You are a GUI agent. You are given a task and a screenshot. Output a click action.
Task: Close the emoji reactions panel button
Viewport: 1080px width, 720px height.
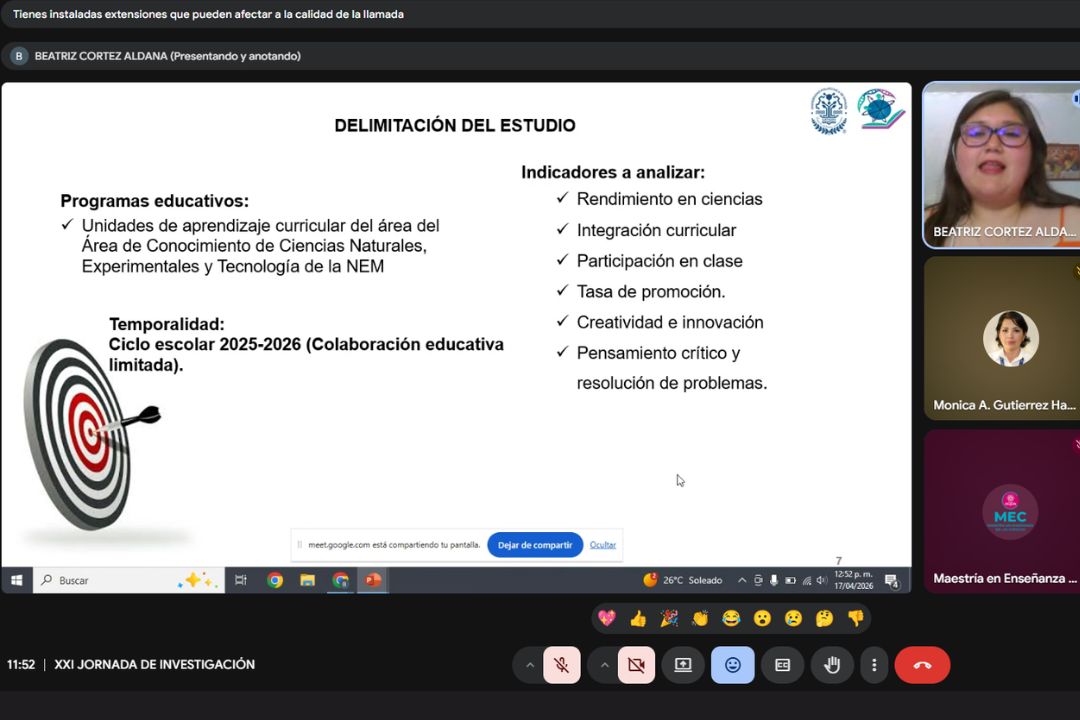[732, 665]
